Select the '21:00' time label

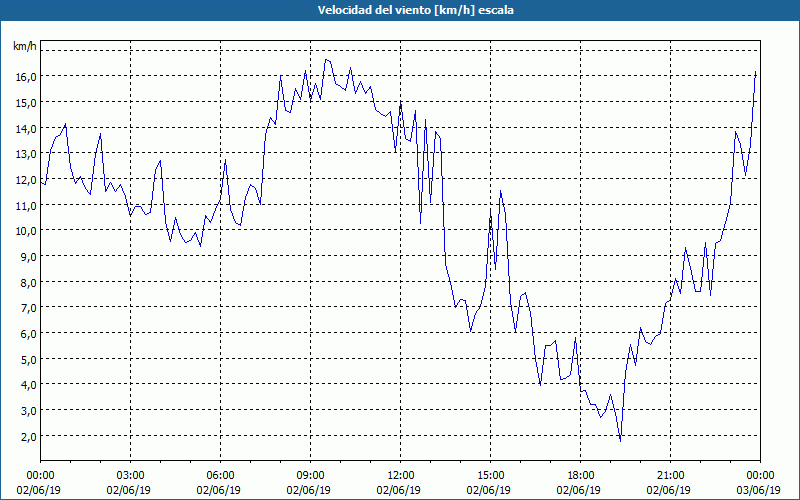click(670, 476)
